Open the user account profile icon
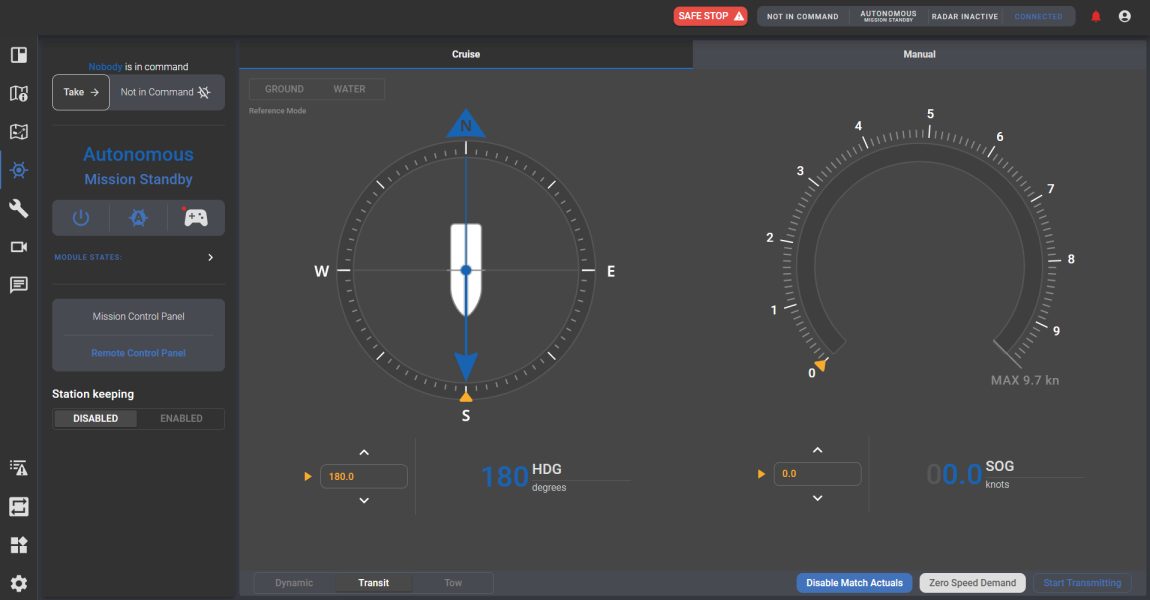Screen dimensions: 1150x600 click(x=1125, y=16)
